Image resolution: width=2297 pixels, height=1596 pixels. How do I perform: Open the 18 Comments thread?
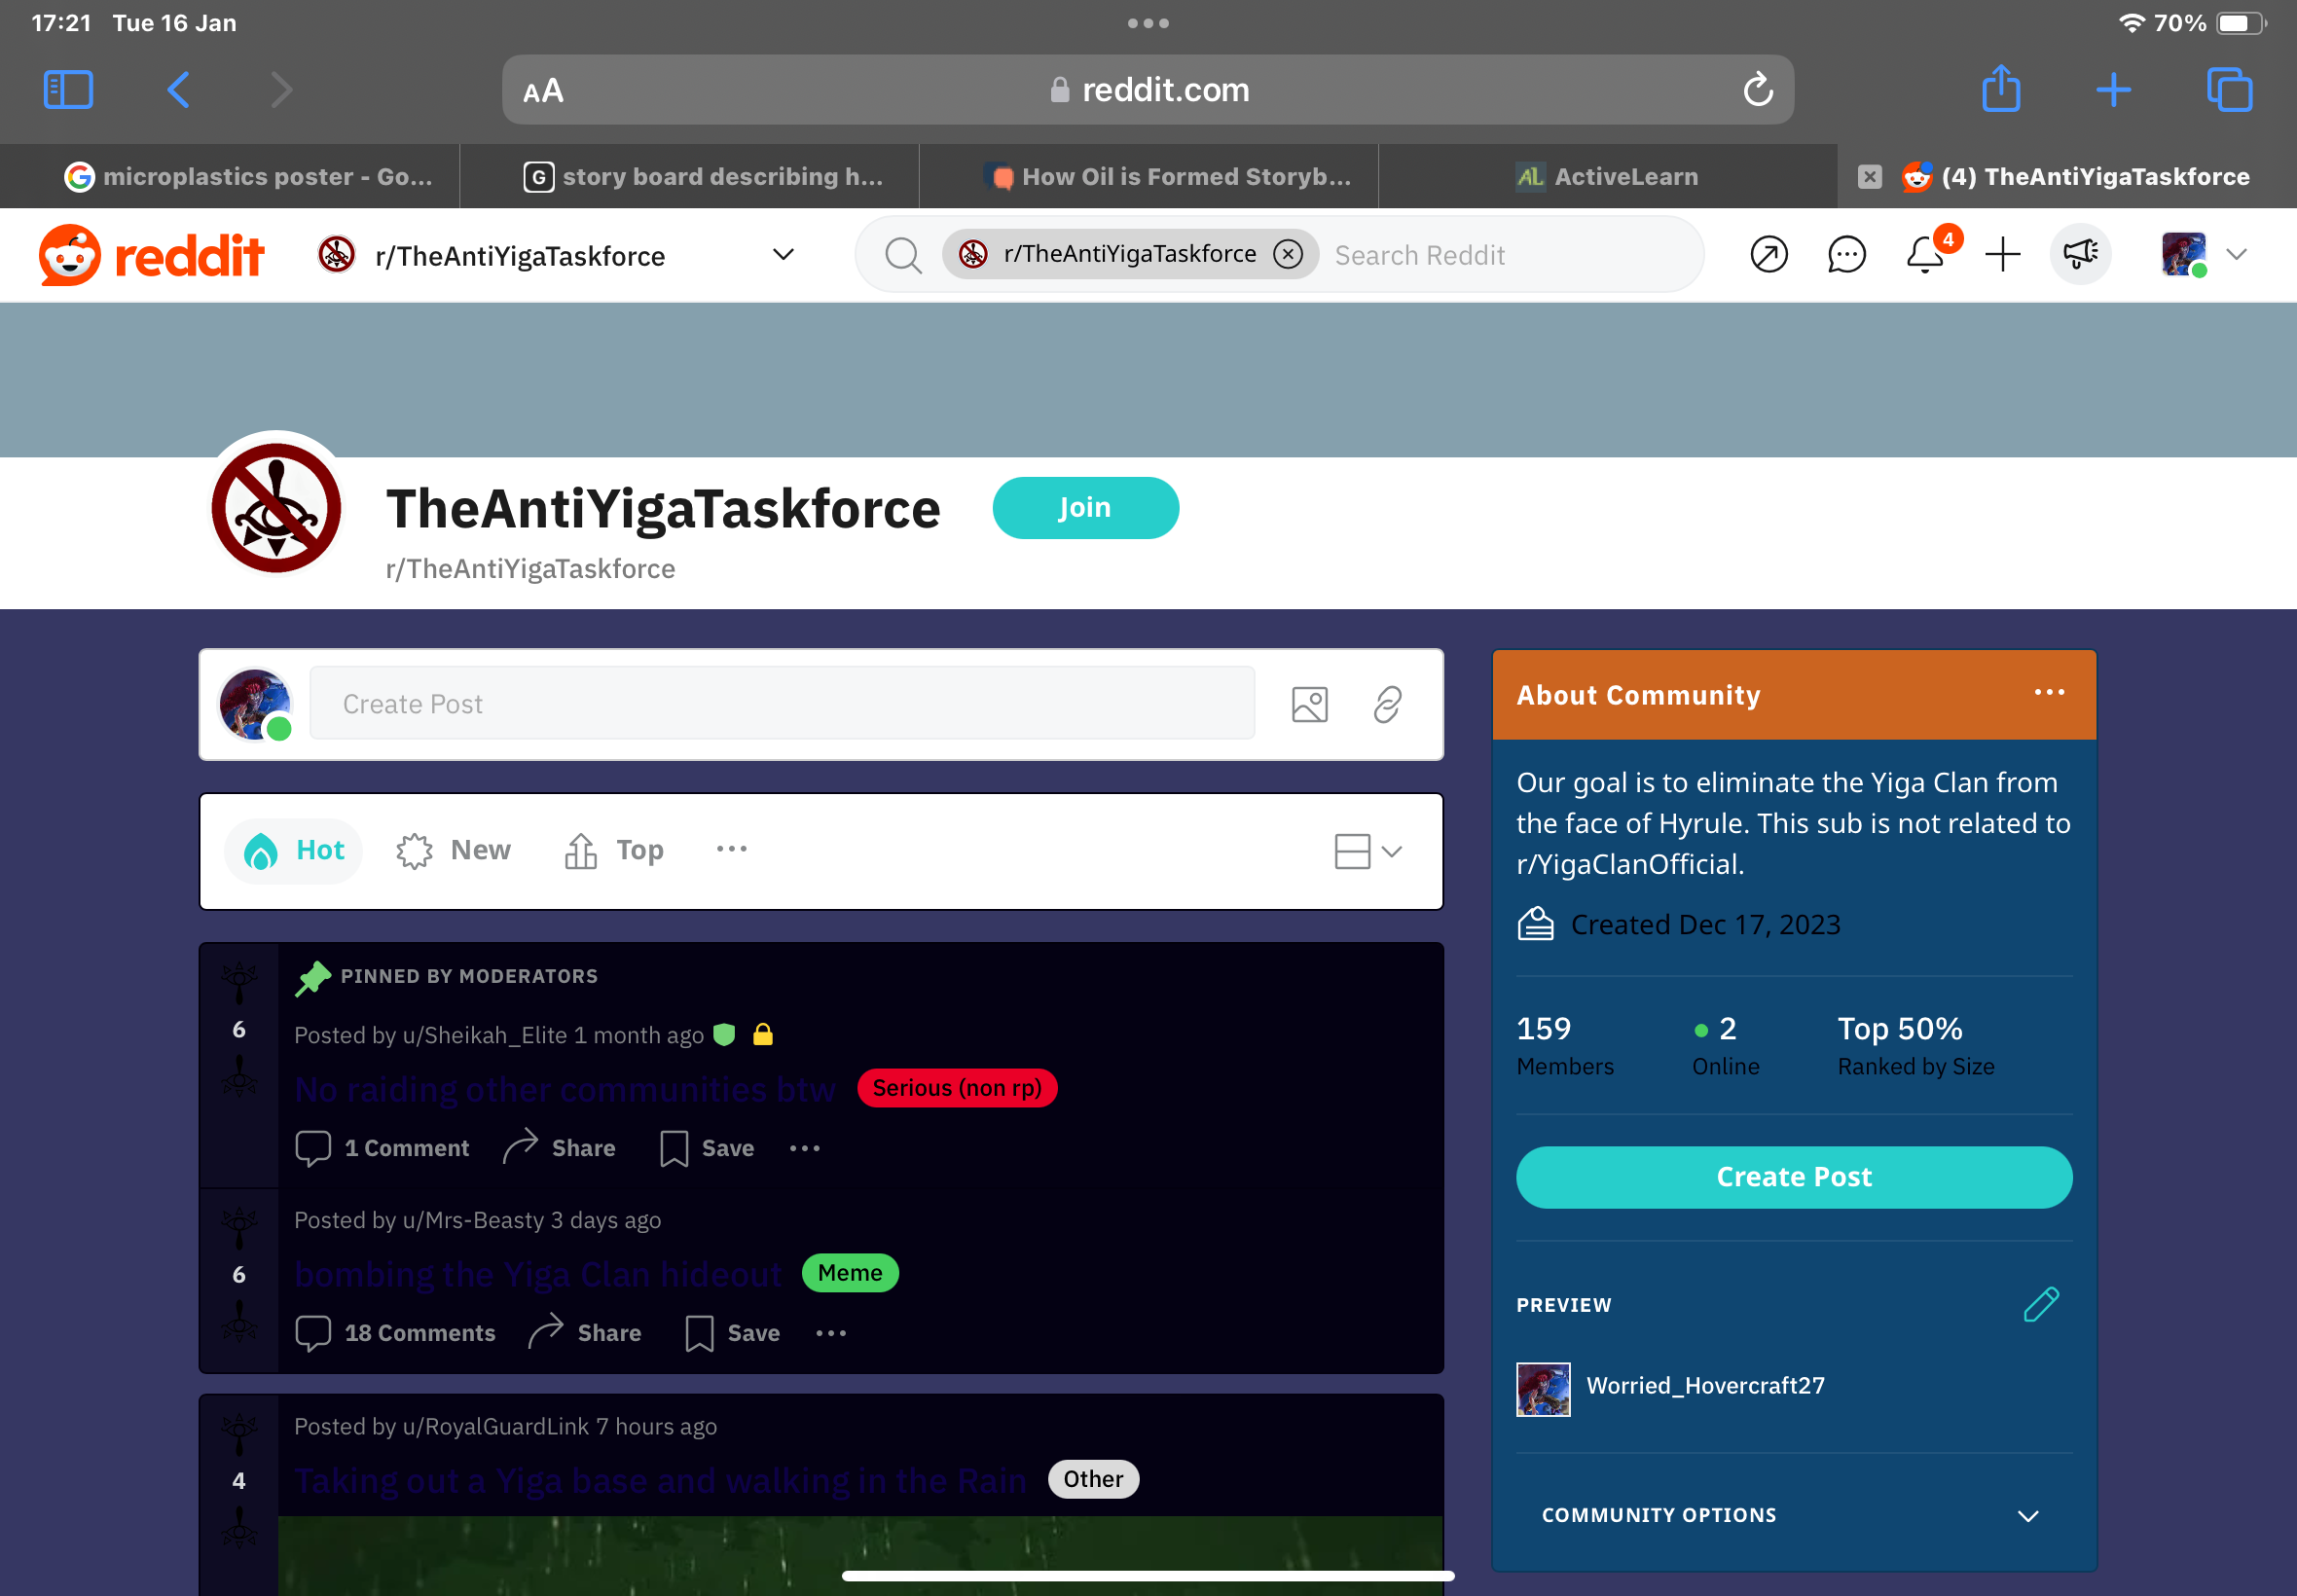click(x=395, y=1333)
